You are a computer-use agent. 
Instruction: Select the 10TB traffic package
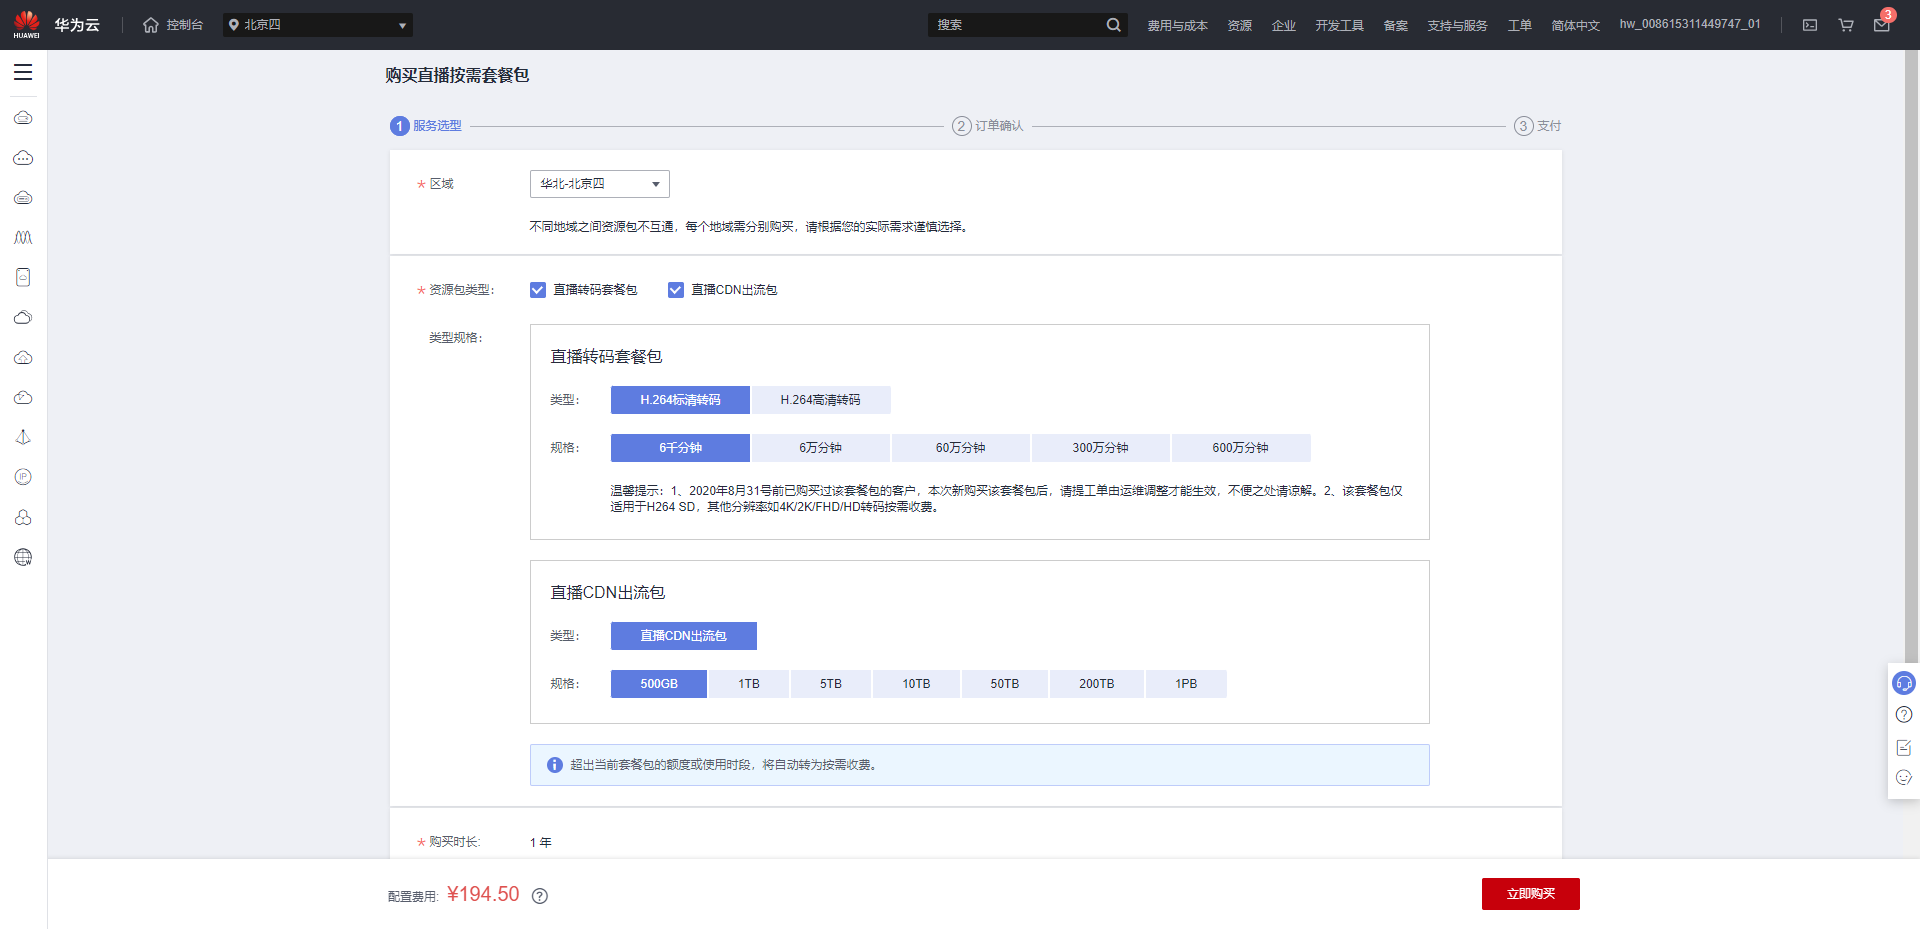(x=916, y=684)
